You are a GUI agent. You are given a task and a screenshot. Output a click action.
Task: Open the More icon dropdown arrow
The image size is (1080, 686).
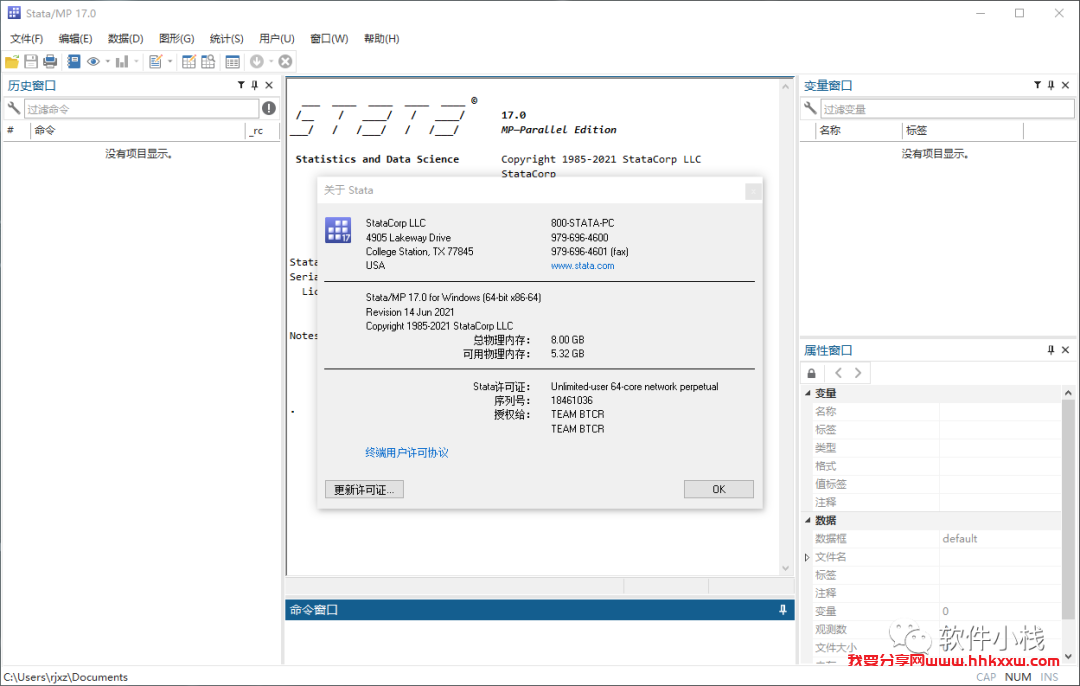click(x=271, y=61)
